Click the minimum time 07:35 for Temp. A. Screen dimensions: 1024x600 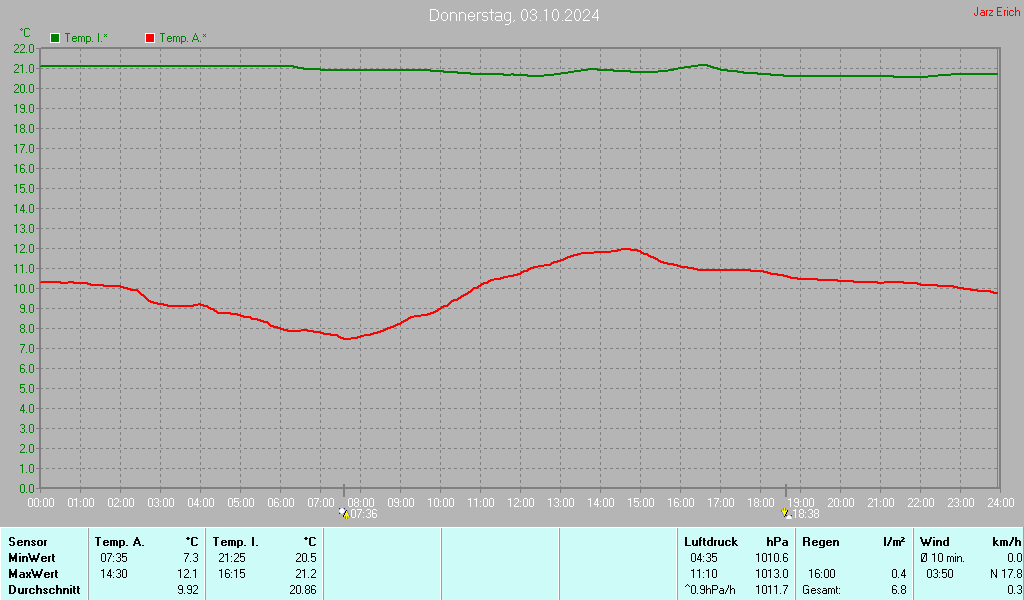point(114,558)
